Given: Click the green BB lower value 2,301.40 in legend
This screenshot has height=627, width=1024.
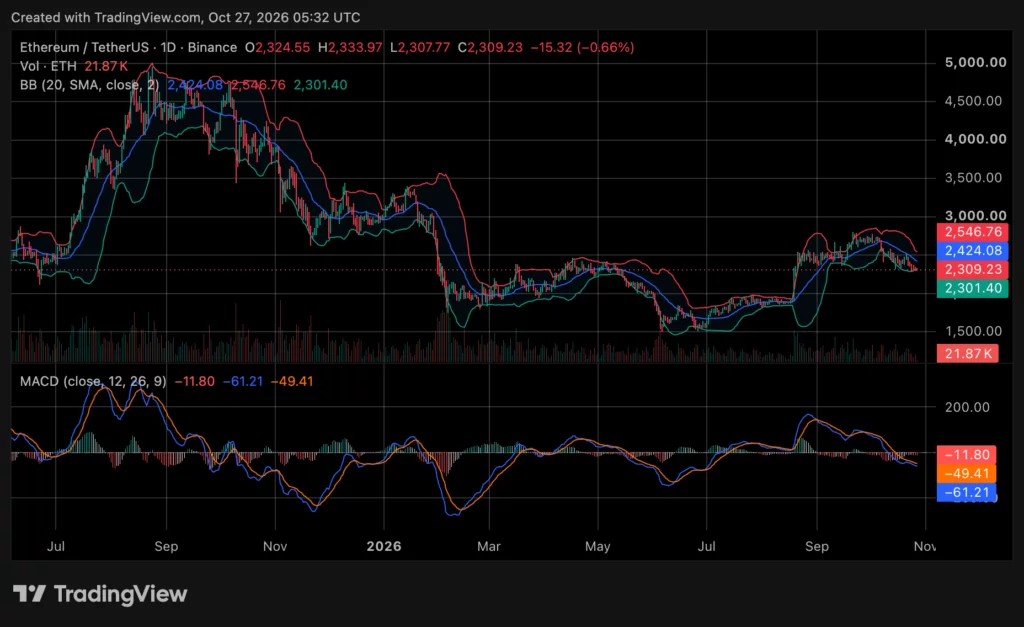Looking at the screenshot, I should click(x=320, y=85).
